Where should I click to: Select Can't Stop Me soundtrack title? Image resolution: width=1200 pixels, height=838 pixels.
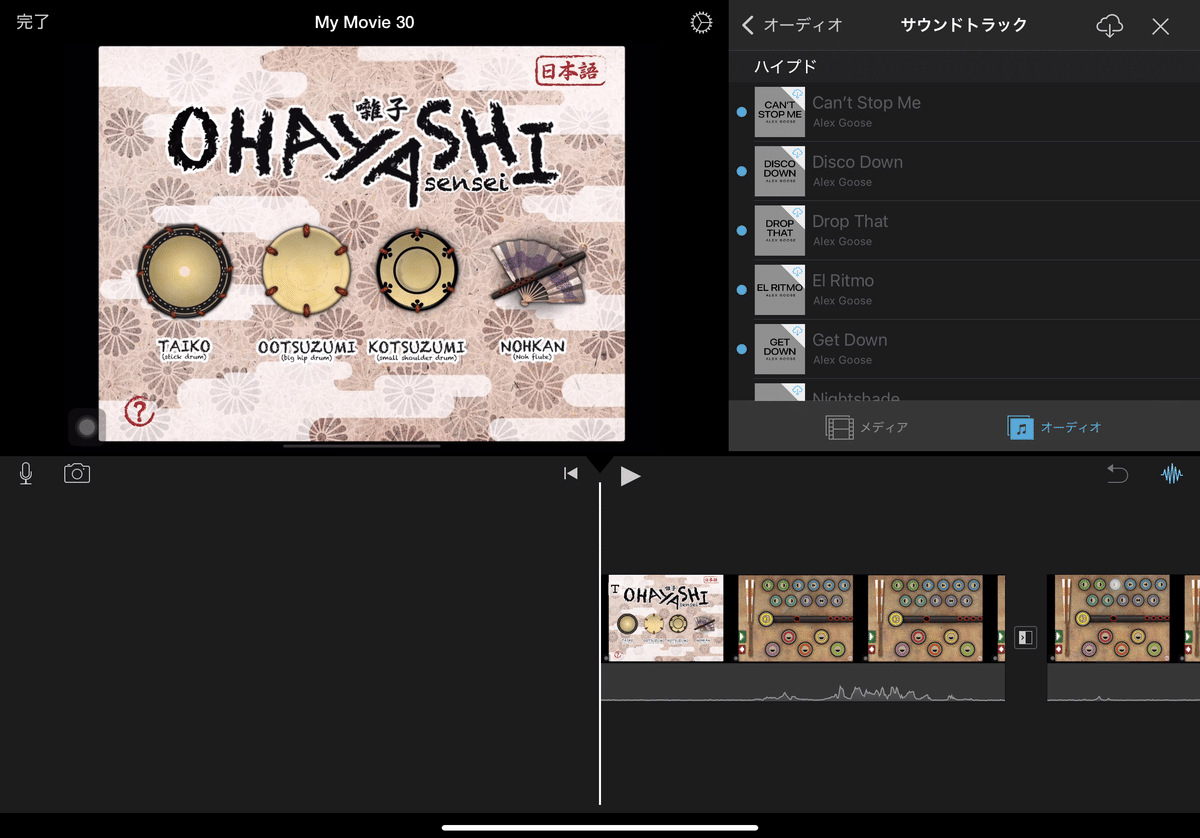(866, 103)
